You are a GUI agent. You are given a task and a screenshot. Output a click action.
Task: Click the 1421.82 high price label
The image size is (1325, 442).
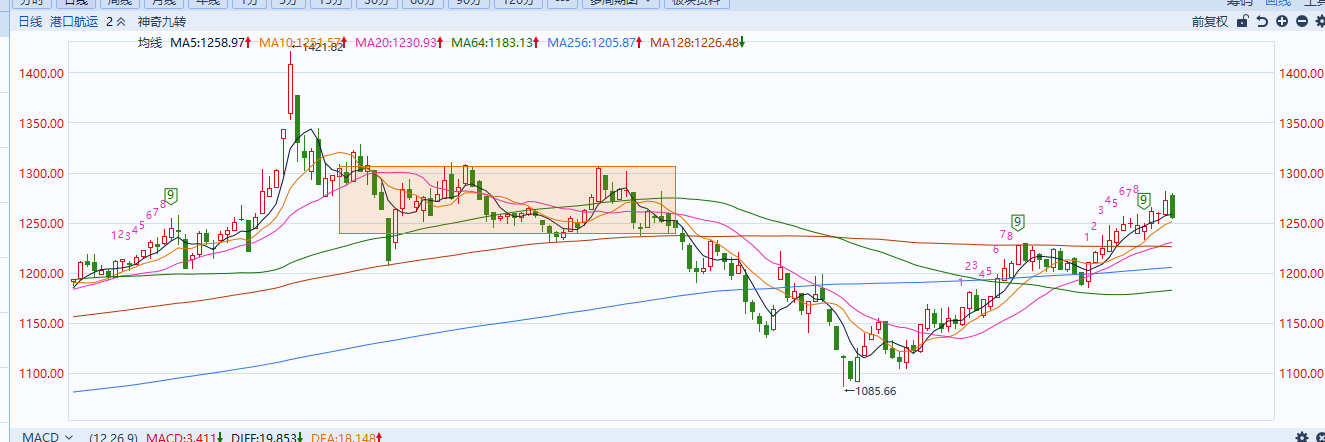pos(322,47)
